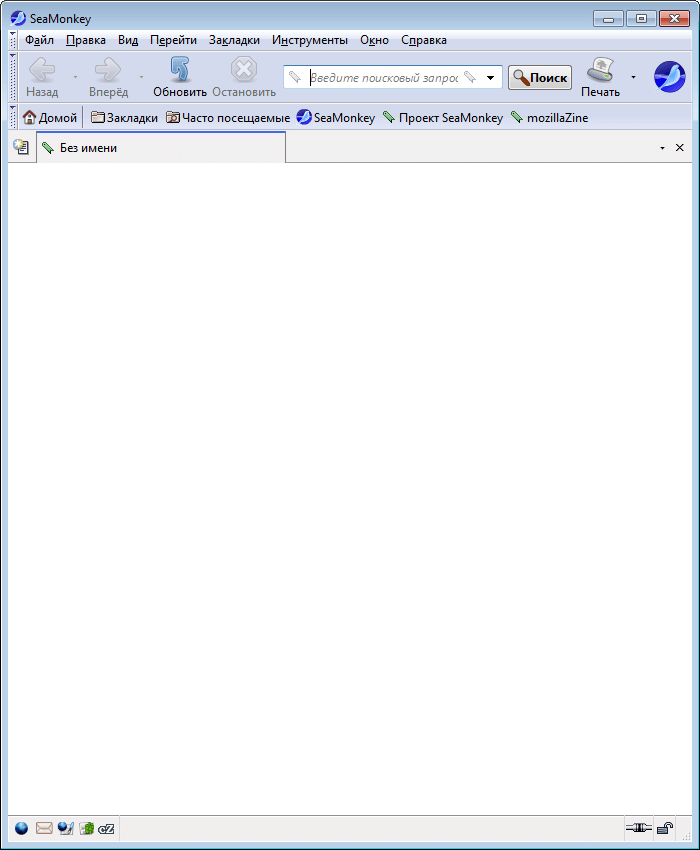Open the Файл menu
This screenshot has height=850, width=700.
[39, 40]
